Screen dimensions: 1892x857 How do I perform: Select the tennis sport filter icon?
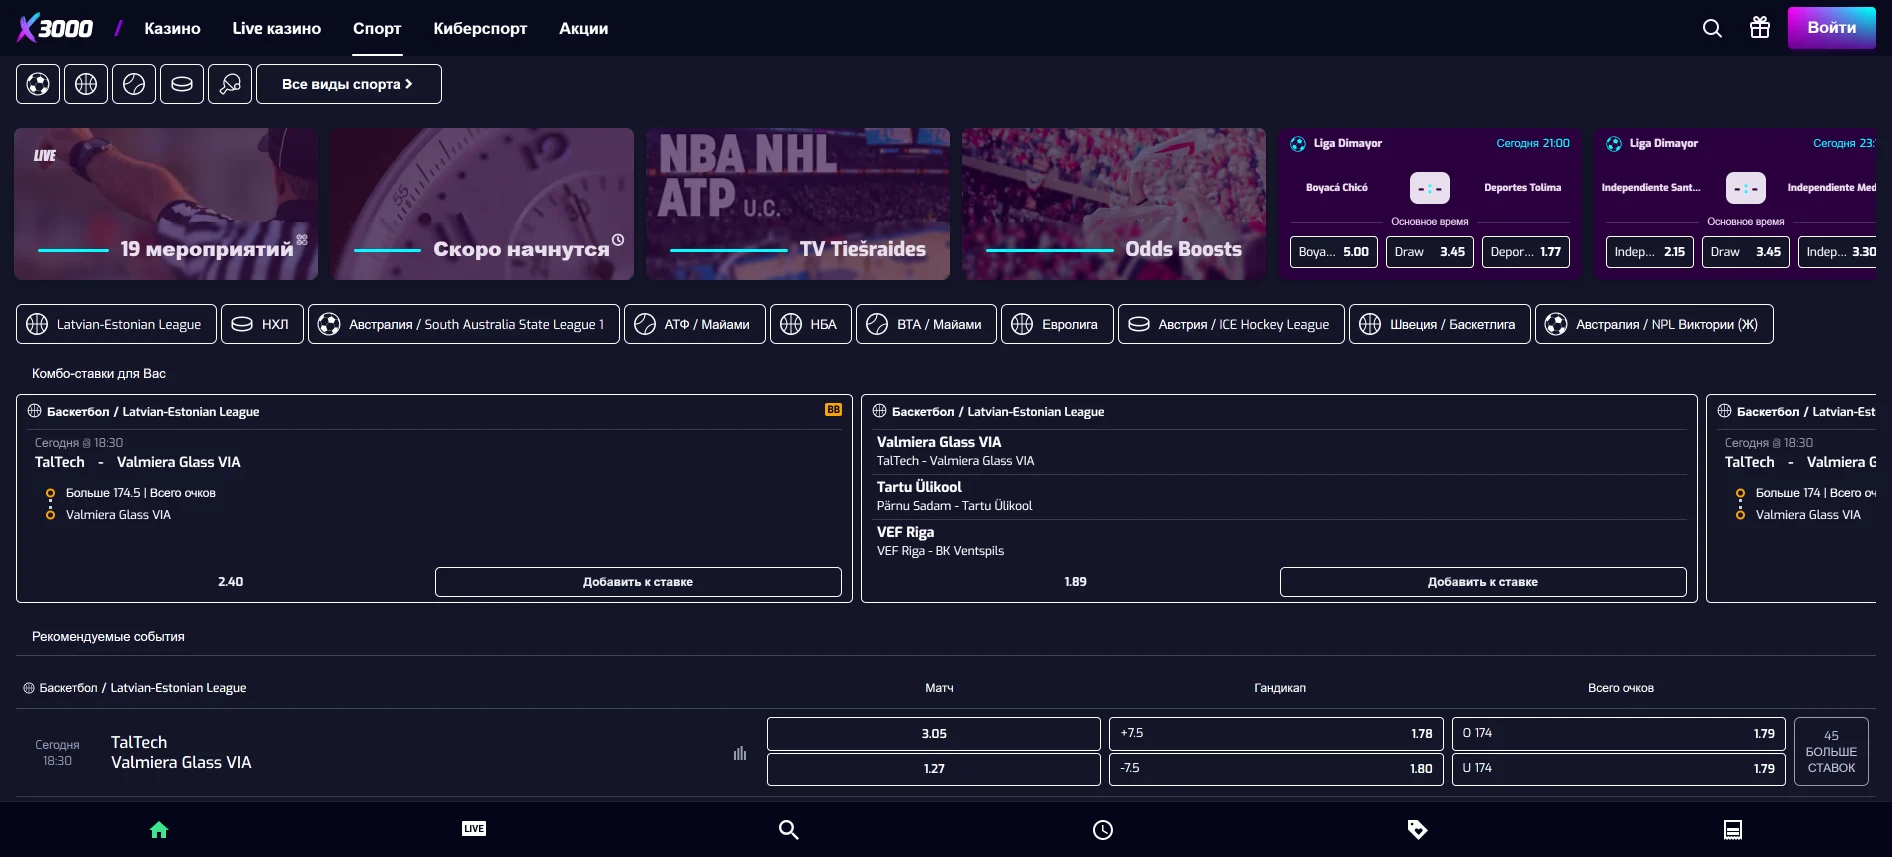[x=134, y=84]
